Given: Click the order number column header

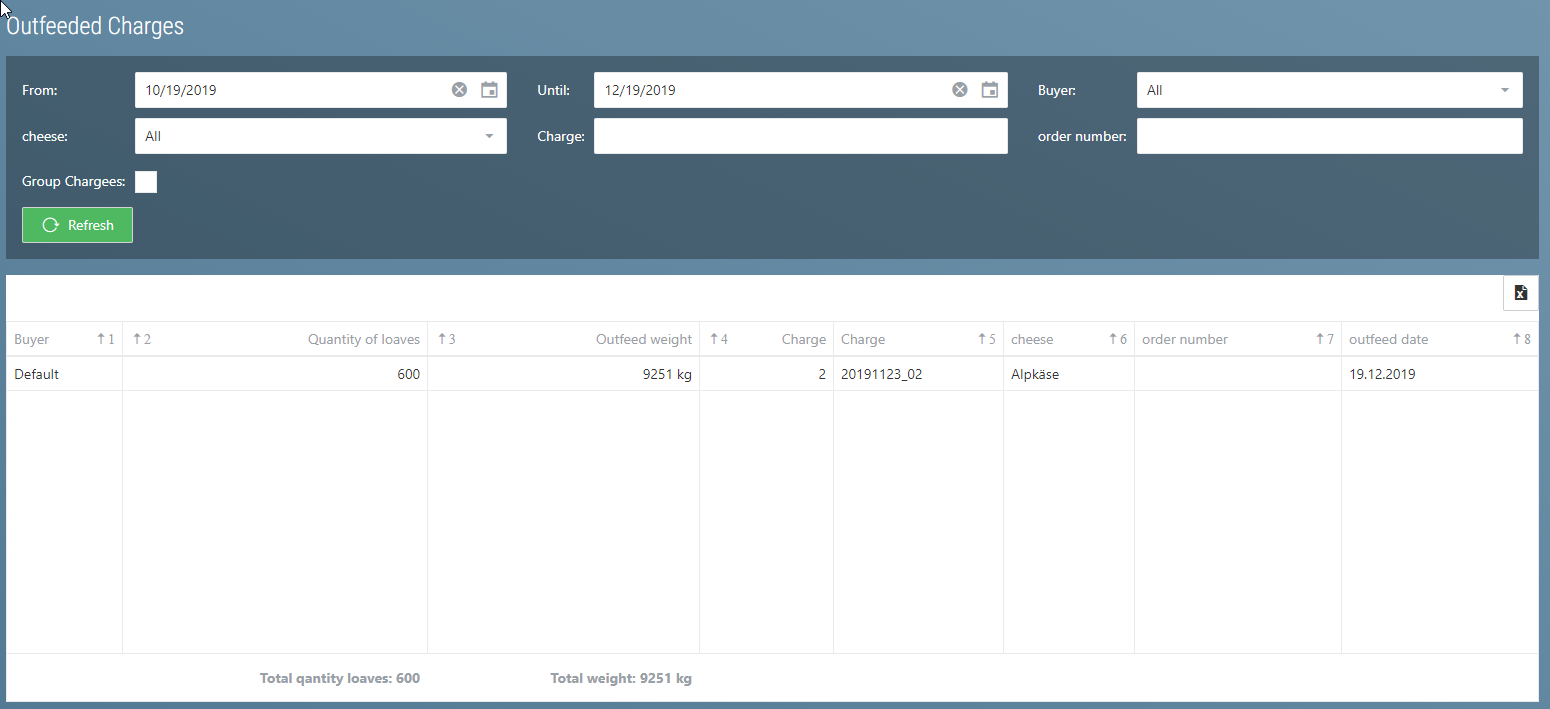Looking at the screenshot, I should pos(1185,339).
